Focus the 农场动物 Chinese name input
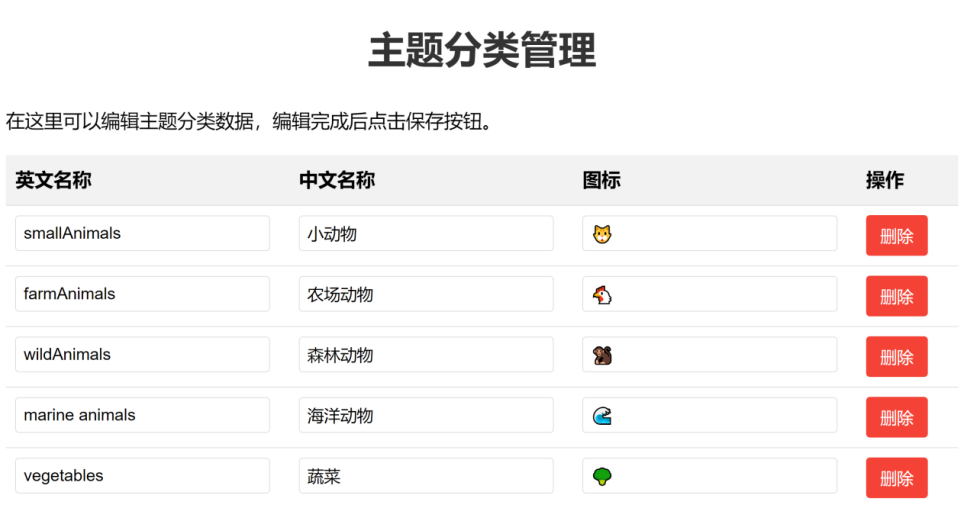Screen dimensions: 968x506 click(x=426, y=294)
